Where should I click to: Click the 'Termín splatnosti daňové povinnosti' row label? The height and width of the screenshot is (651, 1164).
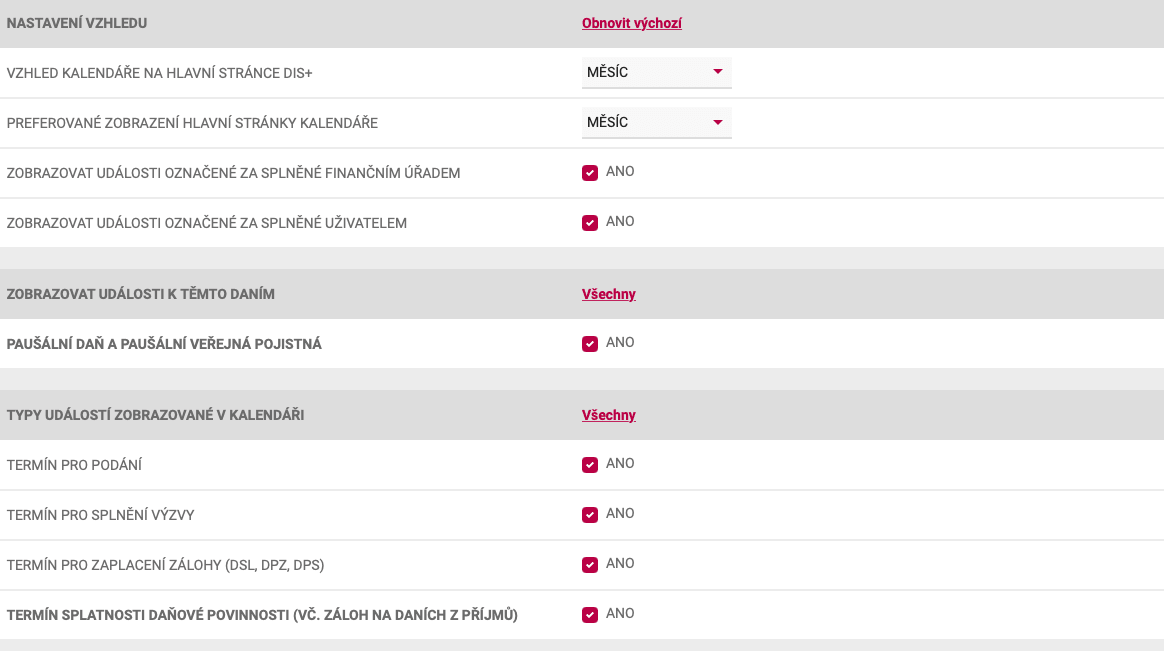262,615
